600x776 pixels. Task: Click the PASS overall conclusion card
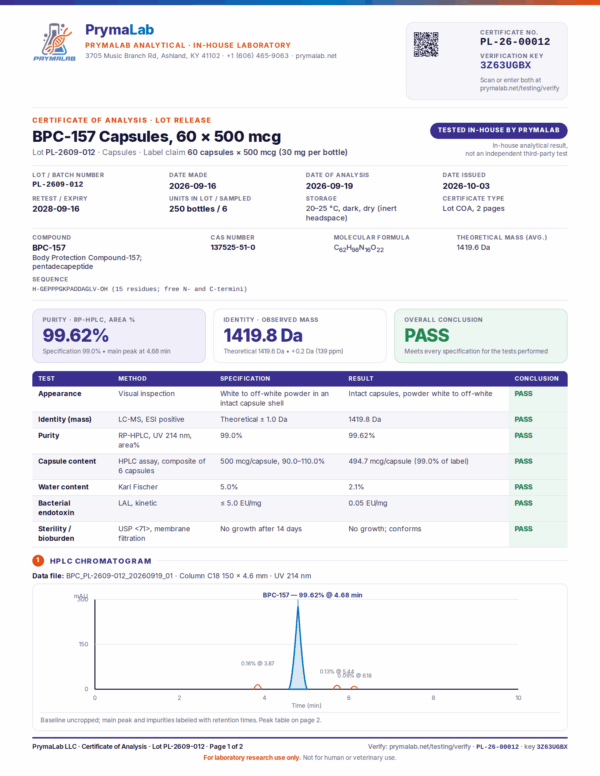[481, 336]
